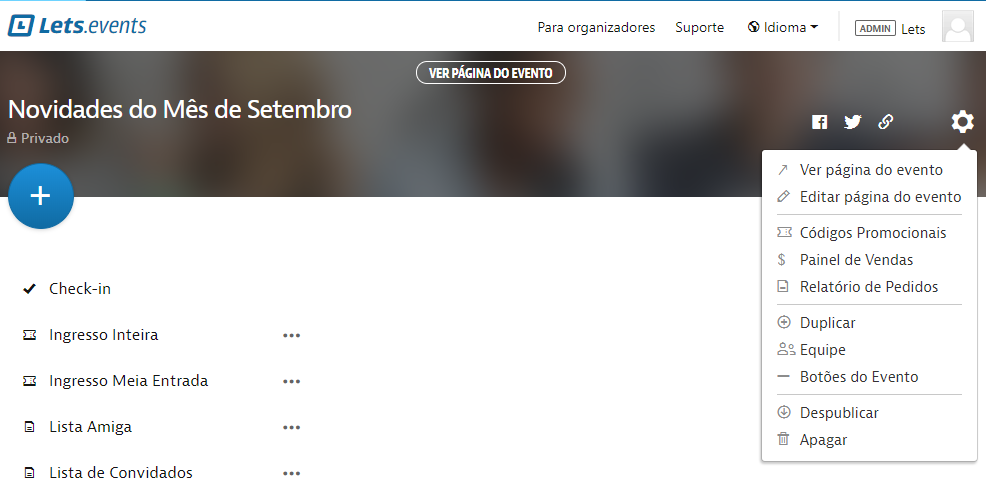Screen dimensions: 986x485
Task: Click the Ver Página do Evento button
Action: coord(490,73)
